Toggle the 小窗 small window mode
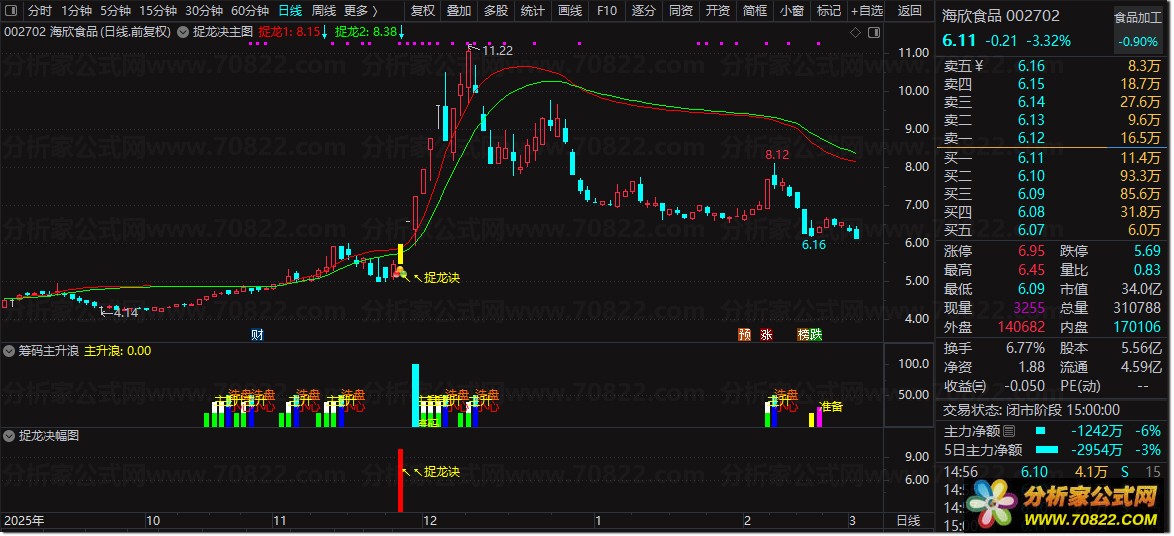Screen dimensions: 1174x536 pos(791,10)
